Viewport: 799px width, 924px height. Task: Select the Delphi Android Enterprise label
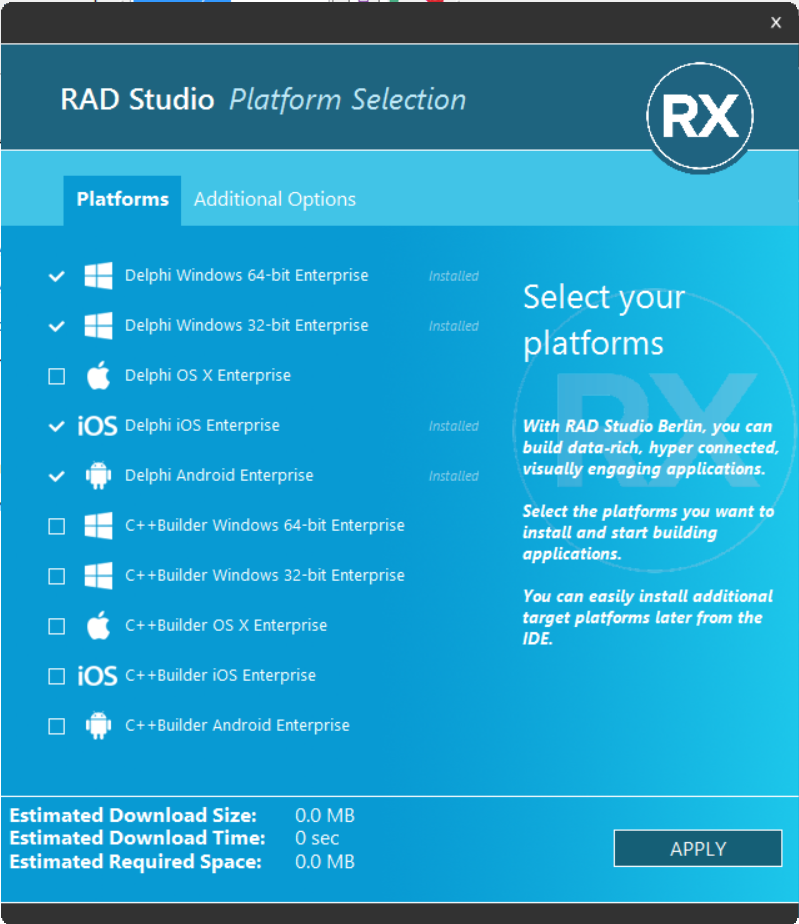(x=219, y=476)
